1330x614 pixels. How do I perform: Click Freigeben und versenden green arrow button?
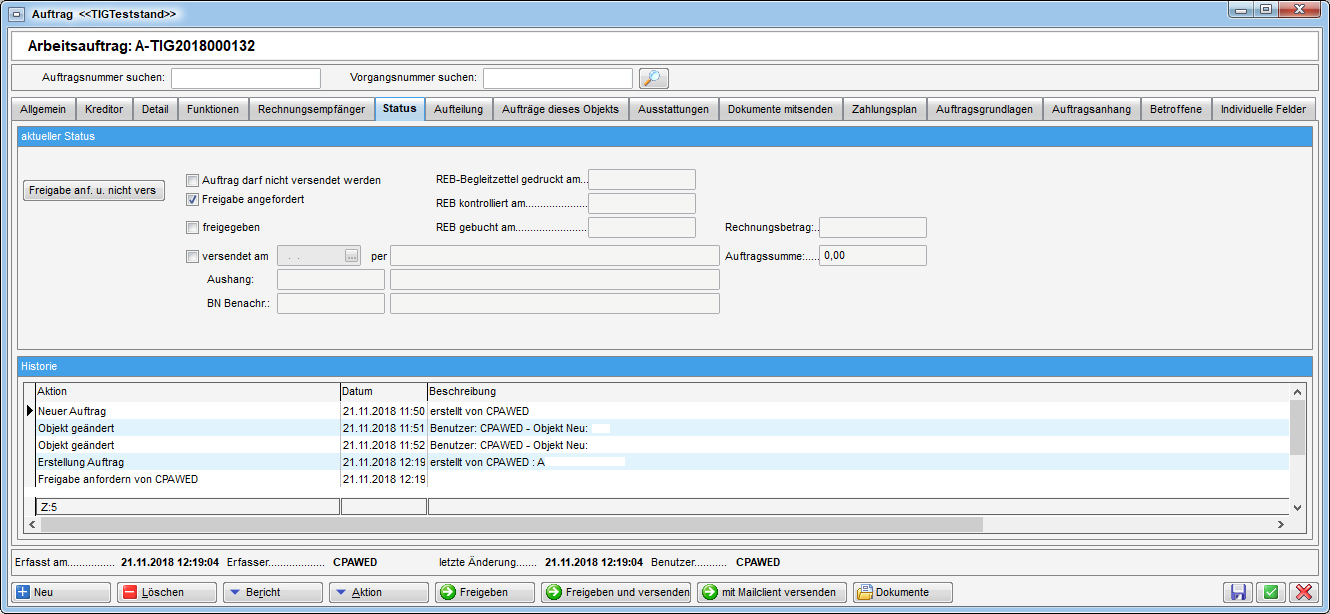(616, 592)
